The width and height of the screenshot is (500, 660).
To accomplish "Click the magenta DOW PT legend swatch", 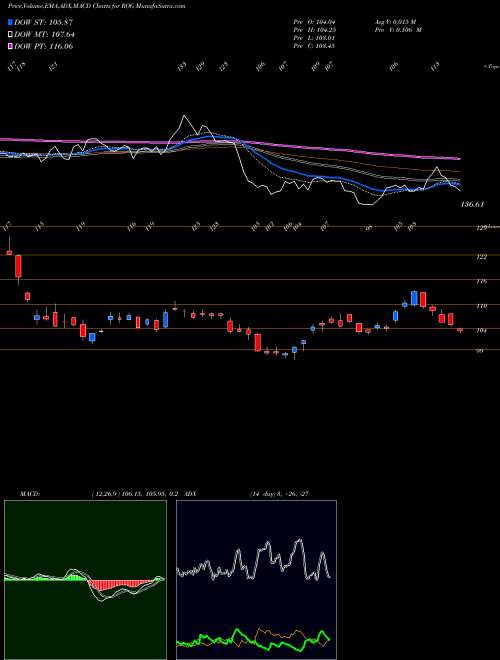I will 11,46.
